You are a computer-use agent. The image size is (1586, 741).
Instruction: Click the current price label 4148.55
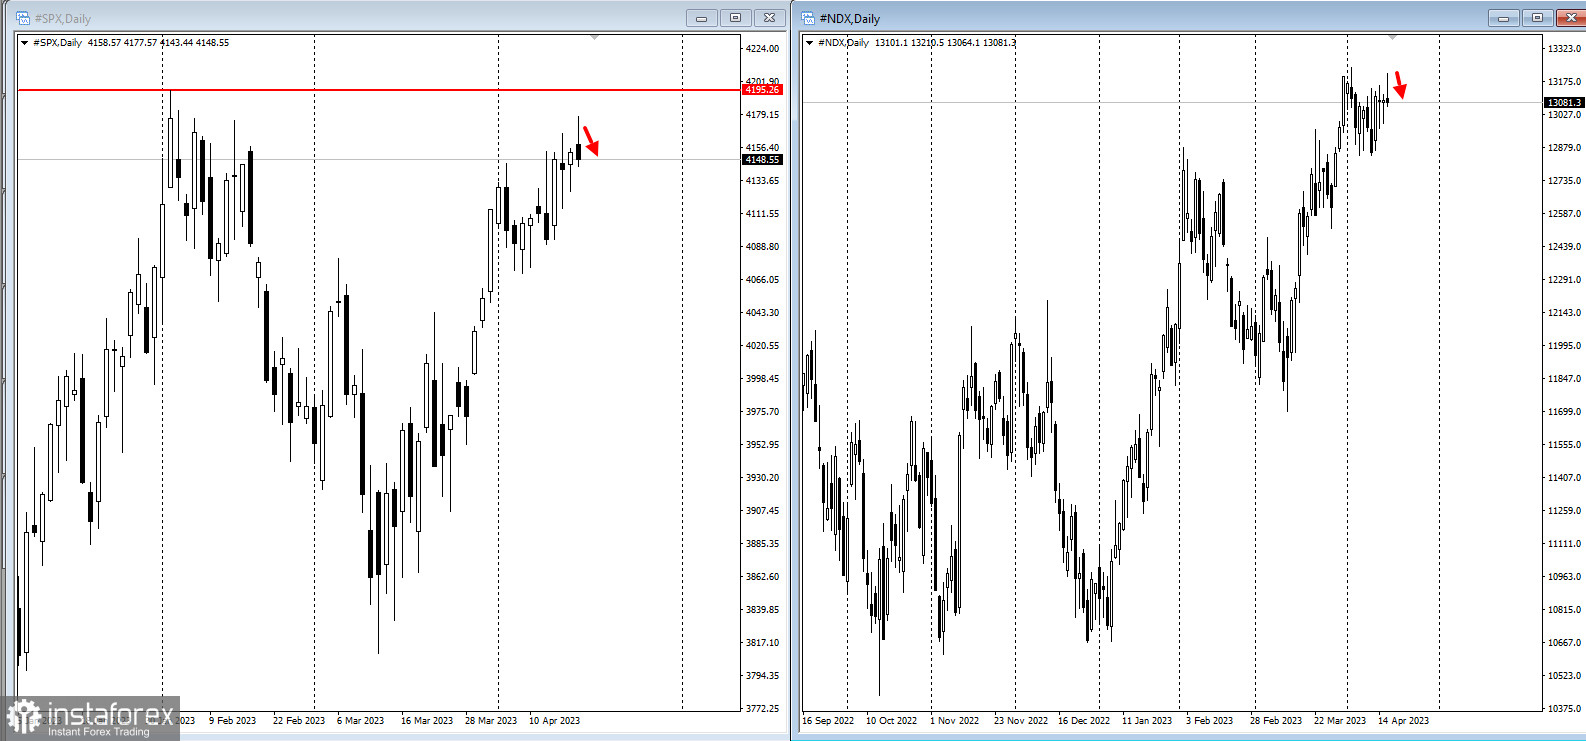tap(762, 160)
